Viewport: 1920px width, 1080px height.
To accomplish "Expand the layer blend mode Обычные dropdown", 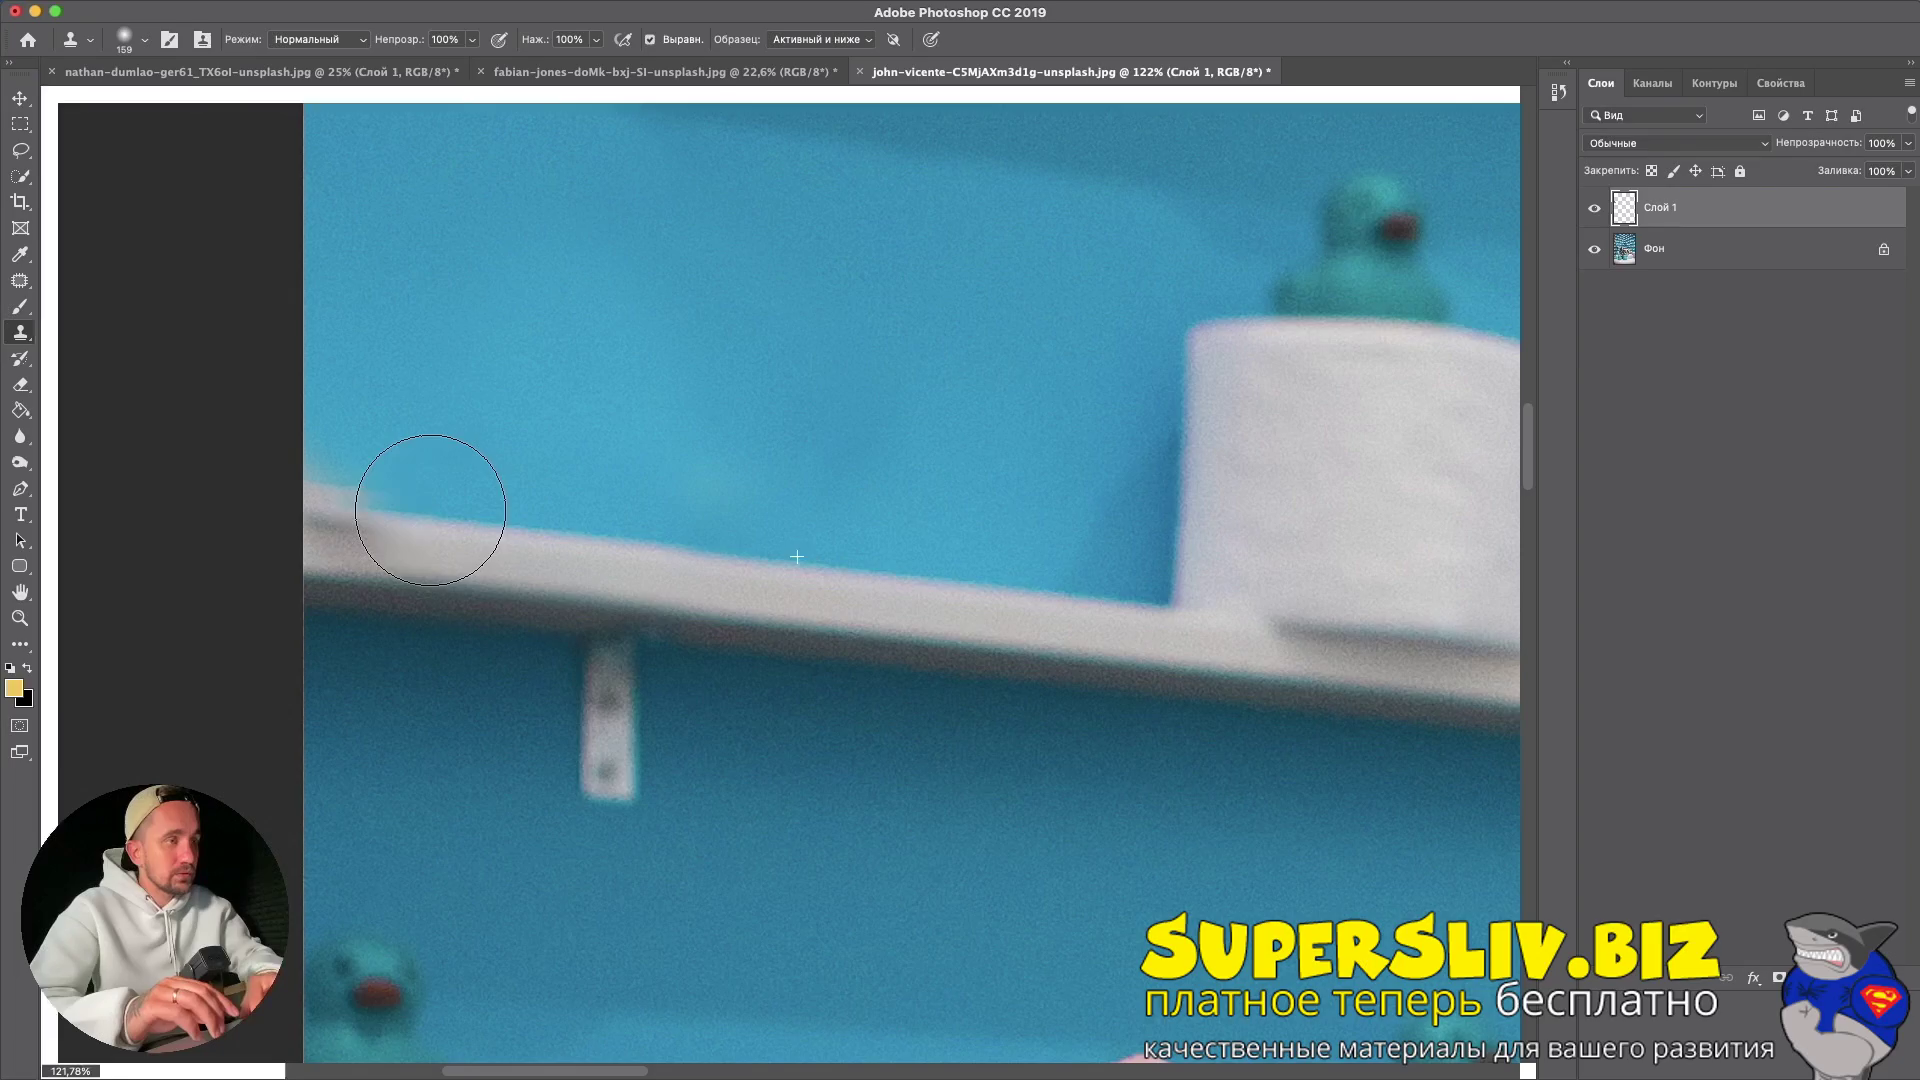I will point(1677,143).
